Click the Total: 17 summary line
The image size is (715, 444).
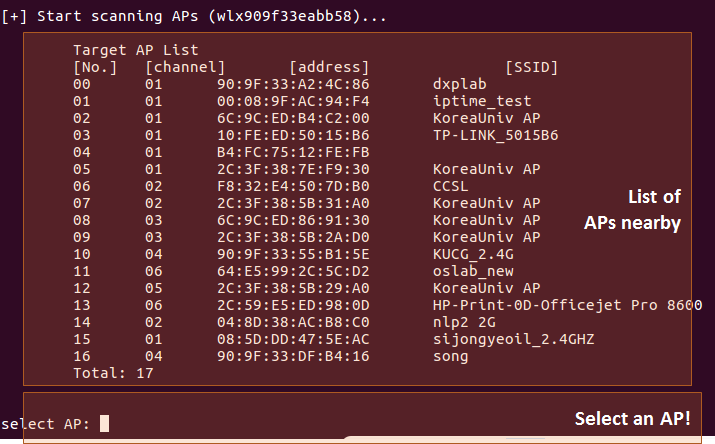coord(113,373)
